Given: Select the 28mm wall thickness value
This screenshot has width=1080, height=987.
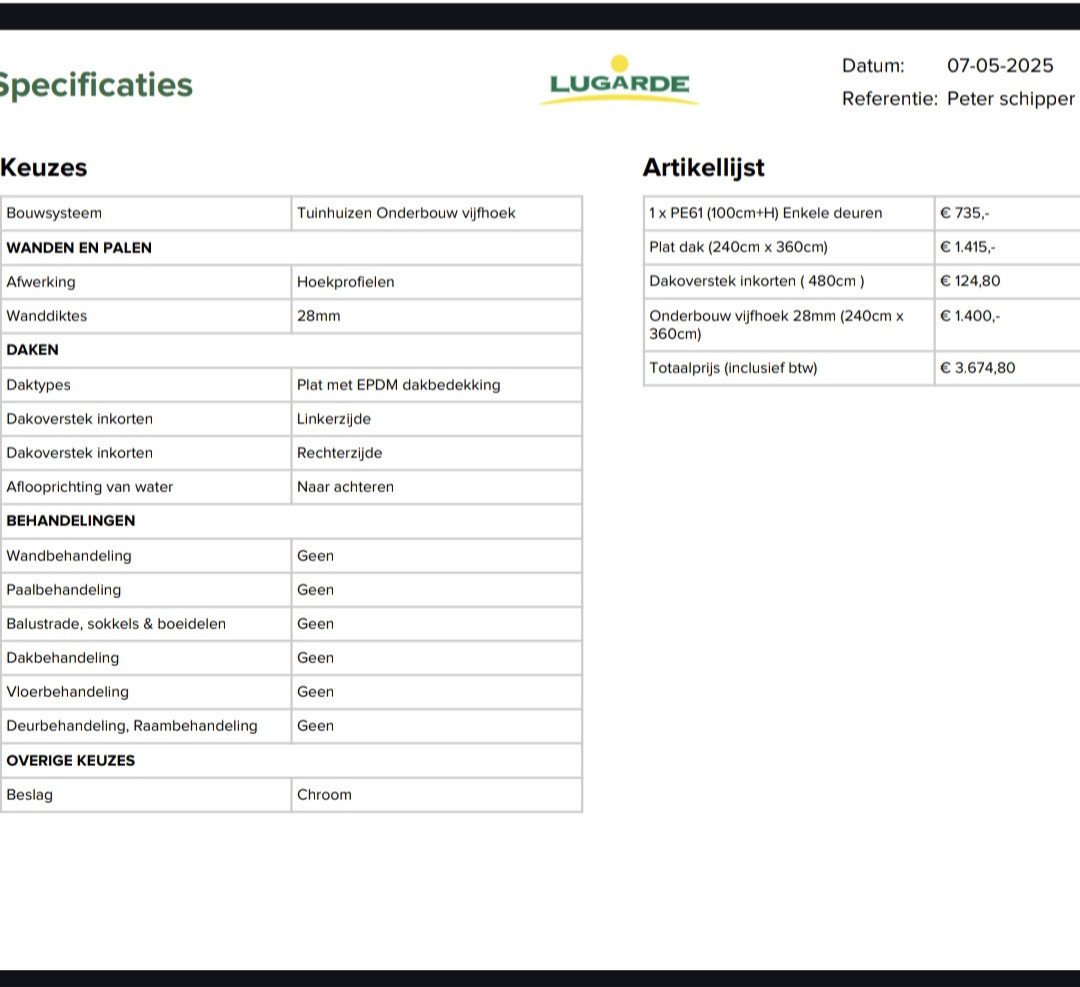Looking at the screenshot, I should [x=318, y=315].
